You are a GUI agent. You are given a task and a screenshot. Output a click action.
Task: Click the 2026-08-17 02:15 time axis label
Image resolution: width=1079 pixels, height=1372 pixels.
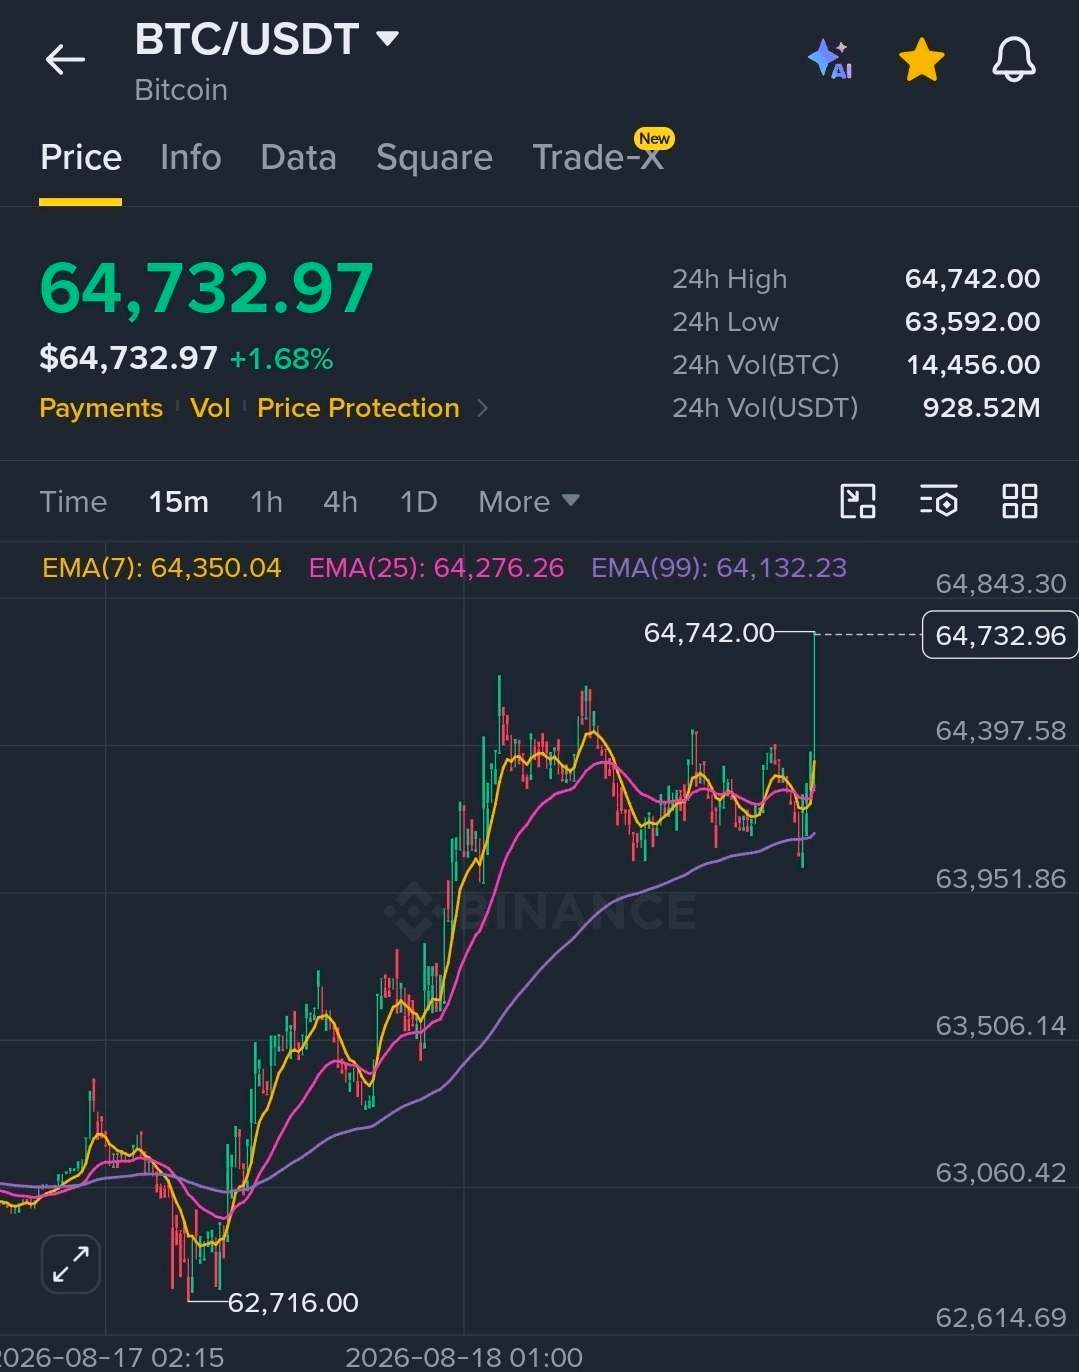[x=112, y=1357]
